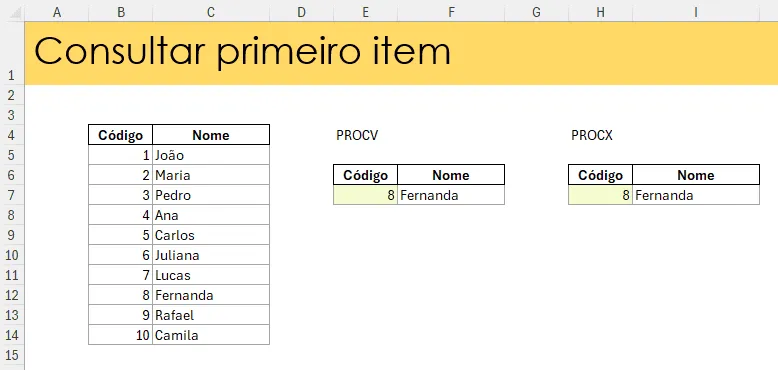Select the cell containing Camila
778x370 pixels.
pyautogui.click(x=211, y=335)
